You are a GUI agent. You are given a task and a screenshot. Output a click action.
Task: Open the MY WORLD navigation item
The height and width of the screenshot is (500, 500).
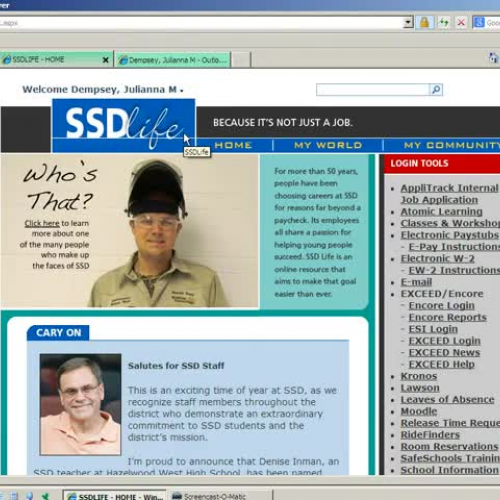[328, 145]
